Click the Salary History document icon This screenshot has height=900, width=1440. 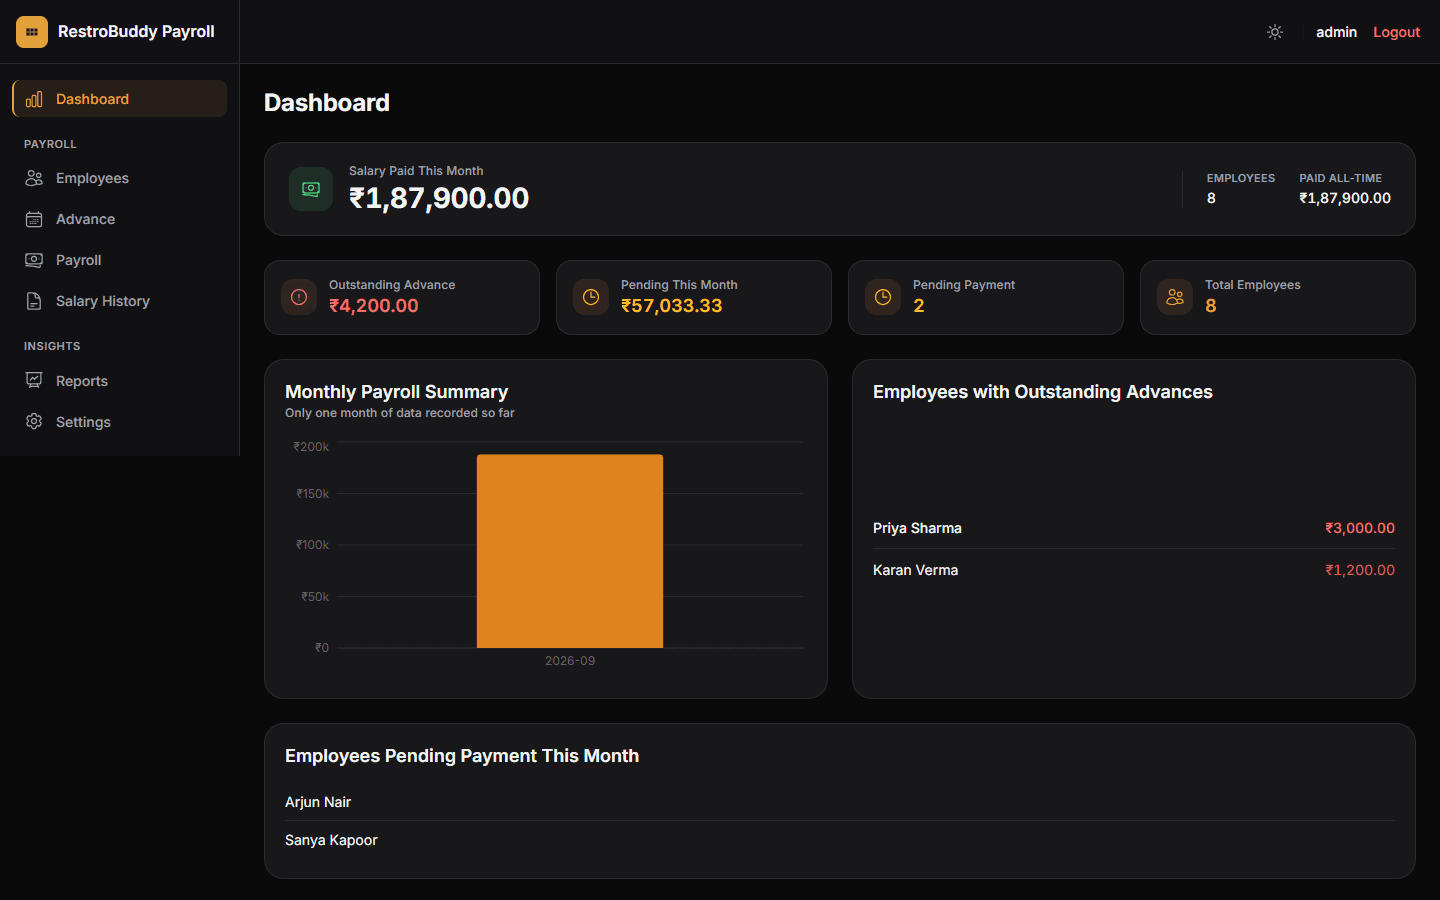coord(34,301)
